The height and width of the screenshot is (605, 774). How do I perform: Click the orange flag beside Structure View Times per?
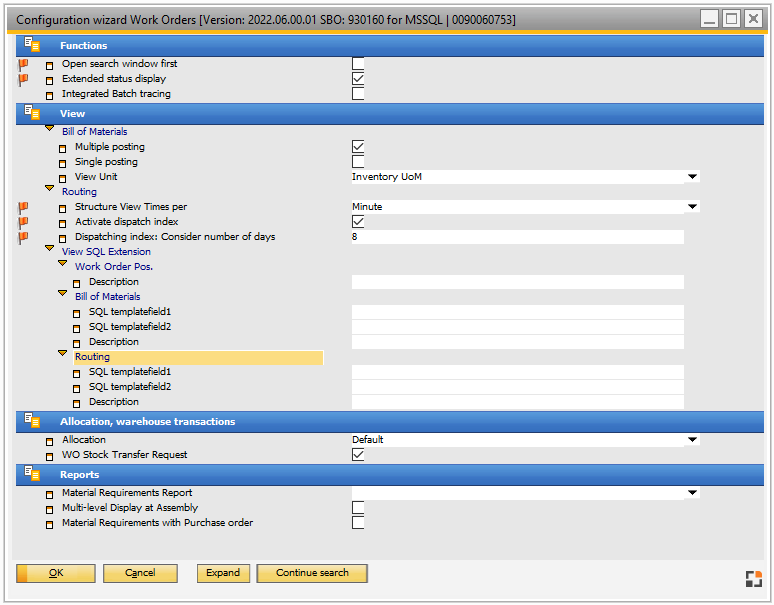23,207
